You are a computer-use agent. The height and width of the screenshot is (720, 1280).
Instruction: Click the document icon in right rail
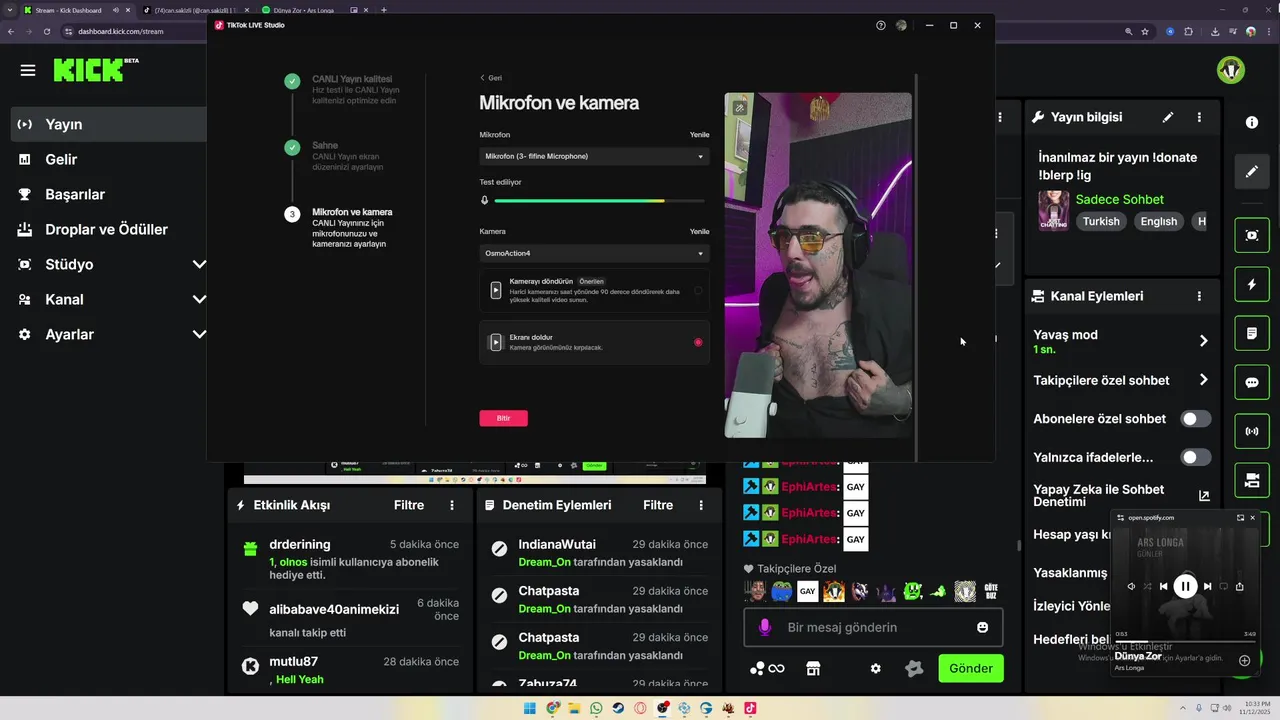point(1252,333)
